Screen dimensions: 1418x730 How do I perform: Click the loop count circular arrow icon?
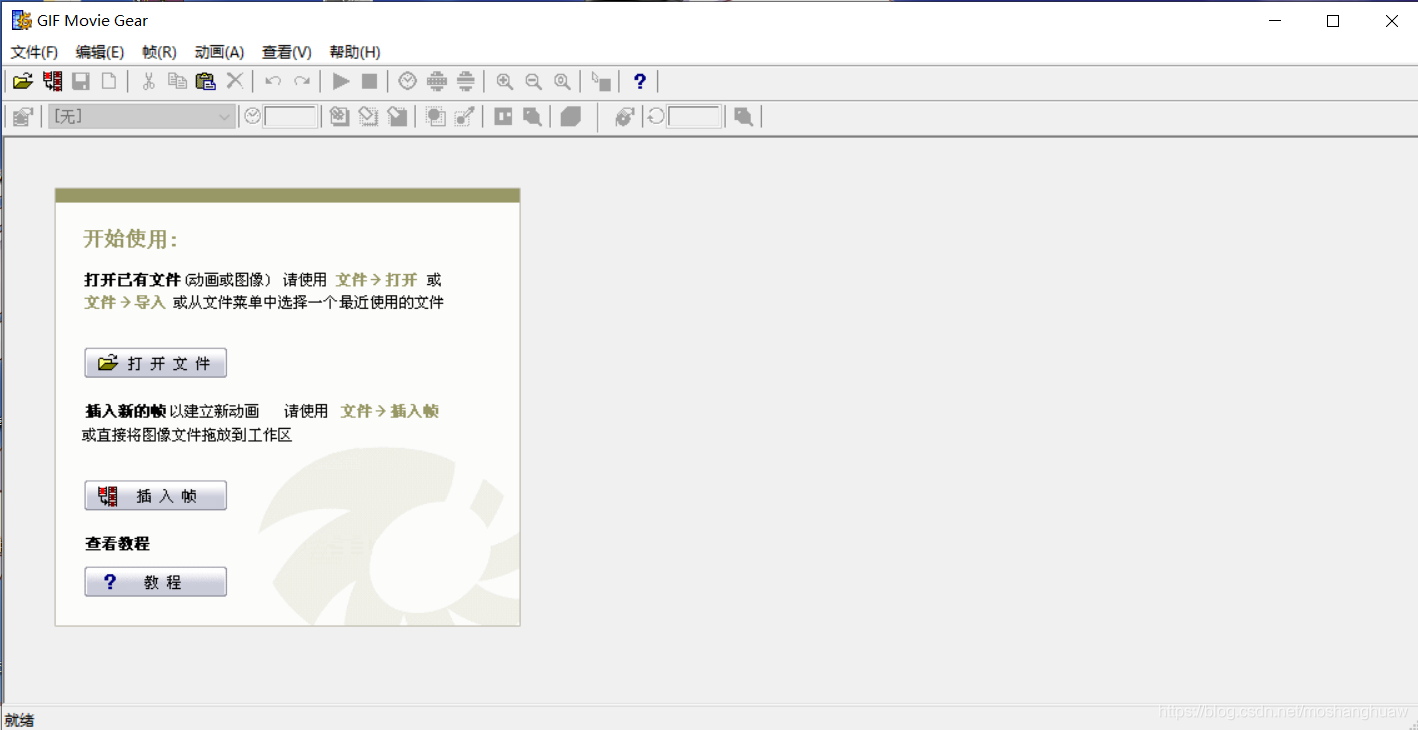(656, 117)
